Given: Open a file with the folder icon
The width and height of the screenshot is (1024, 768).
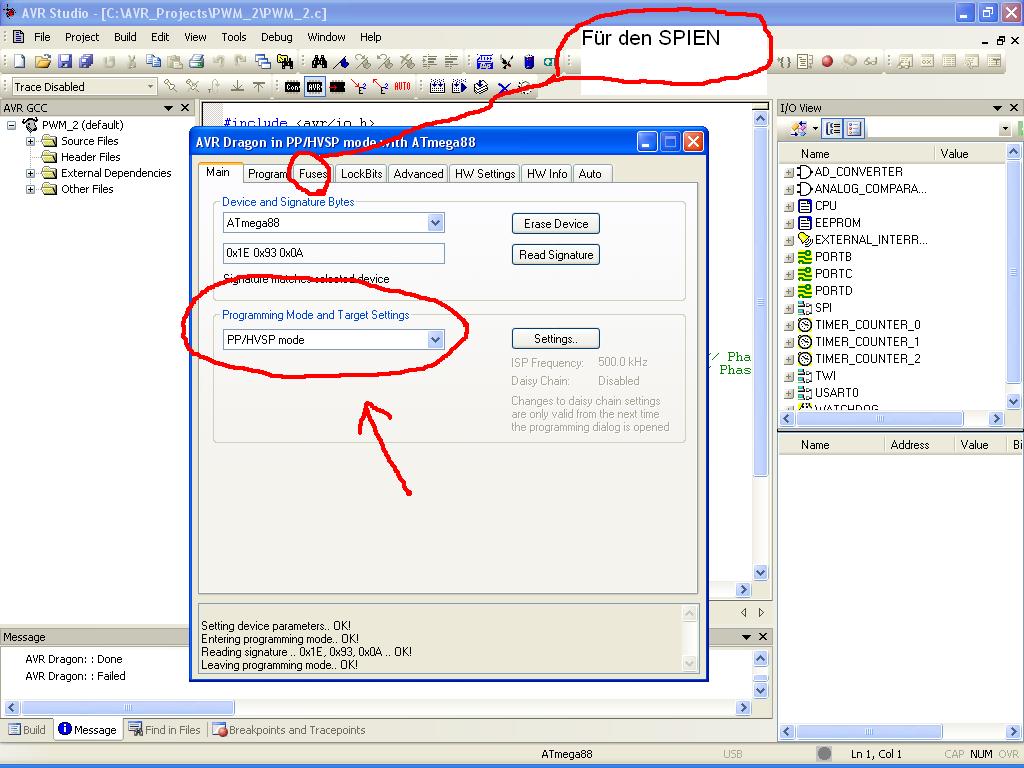Looking at the screenshot, I should [x=42, y=61].
